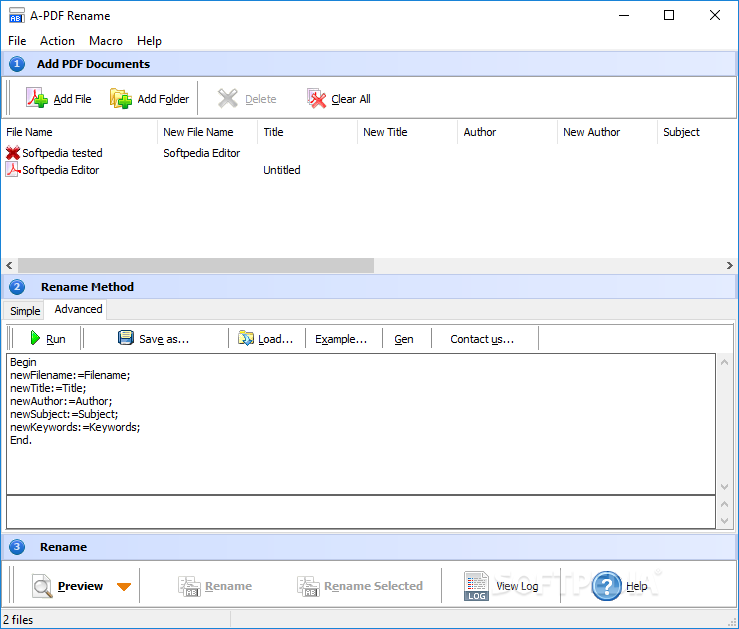The height and width of the screenshot is (629, 739).
Task: Click the script editor scroll up arrow
Action: [725, 362]
